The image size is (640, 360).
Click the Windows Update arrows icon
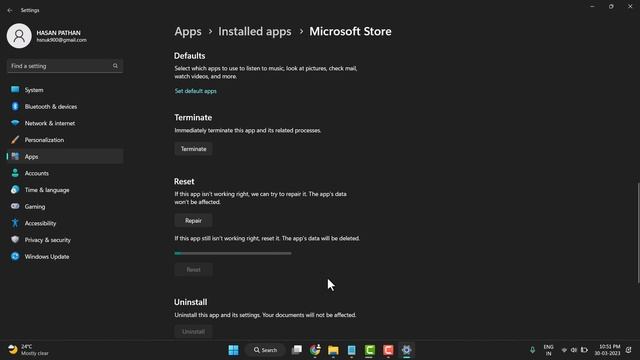[15, 256]
